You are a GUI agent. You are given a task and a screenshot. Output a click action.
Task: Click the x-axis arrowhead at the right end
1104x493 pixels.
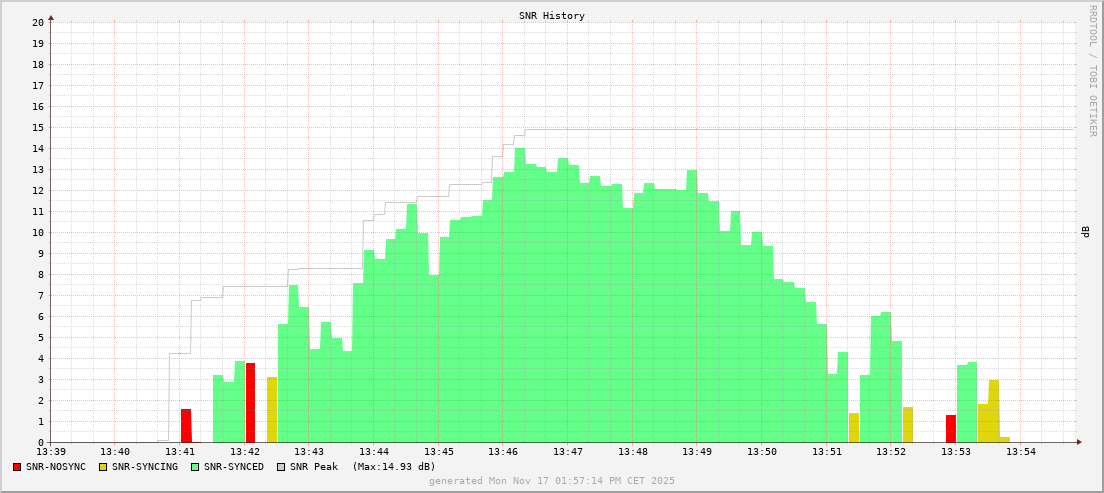tap(1079, 442)
